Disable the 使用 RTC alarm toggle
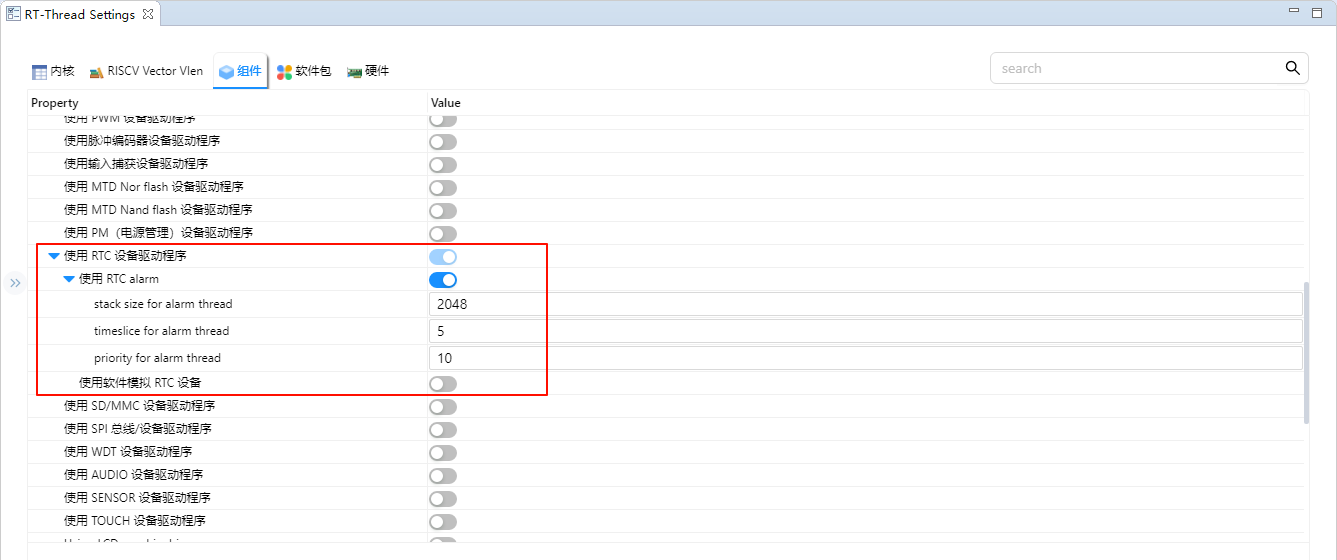Image resolution: width=1337 pixels, height=560 pixels. (x=443, y=280)
